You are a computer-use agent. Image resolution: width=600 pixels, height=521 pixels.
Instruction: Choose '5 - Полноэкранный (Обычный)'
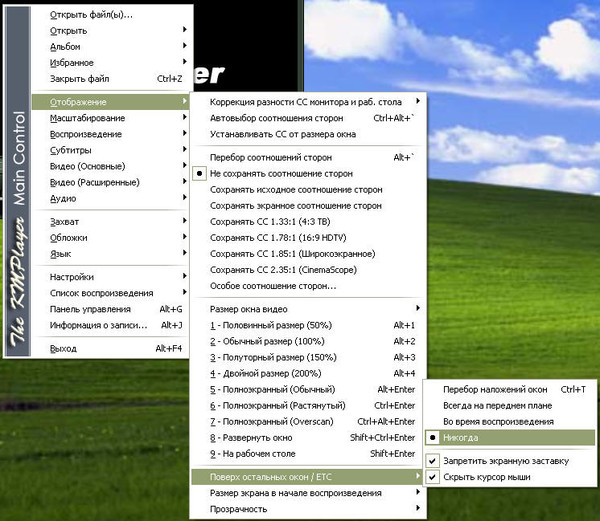(308, 389)
